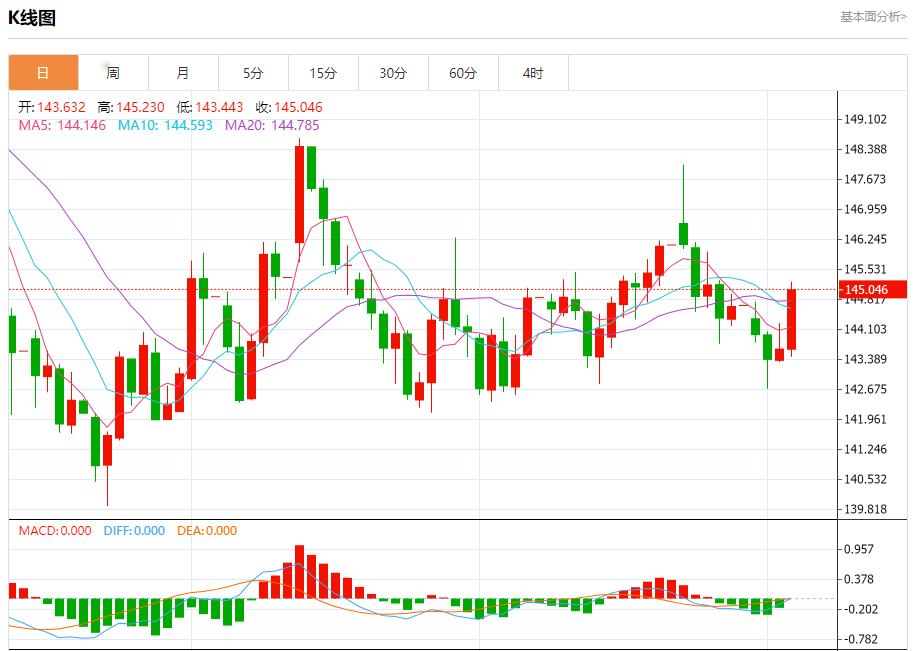This screenshot has width=916, height=651.
Task: Click the 145.531 price axis label
Action: pos(865,269)
